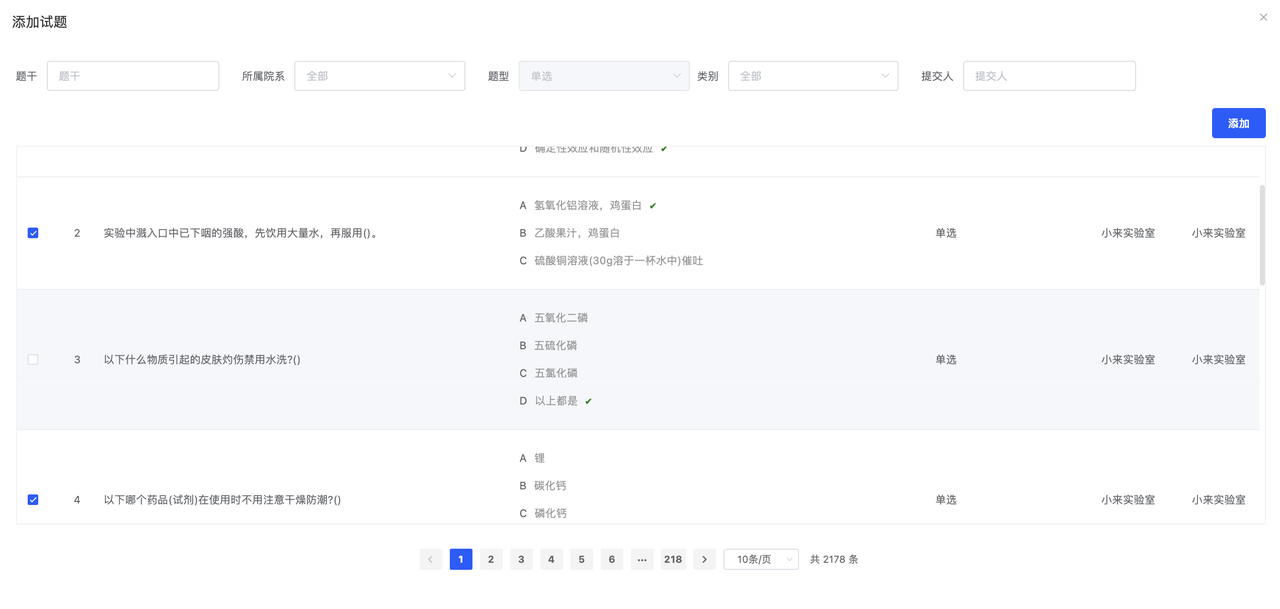
Task: Open the 所属院系 dropdown
Action: [x=379, y=76]
